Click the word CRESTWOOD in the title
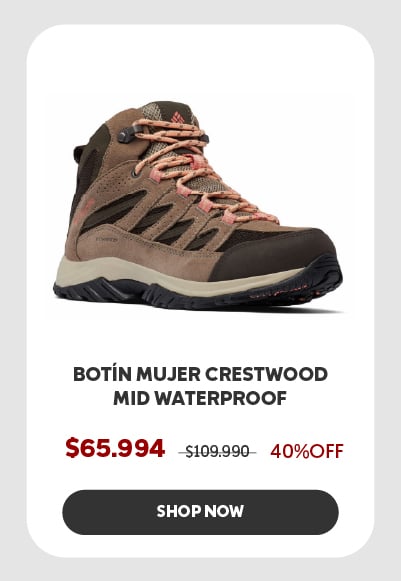 tap(266, 374)
